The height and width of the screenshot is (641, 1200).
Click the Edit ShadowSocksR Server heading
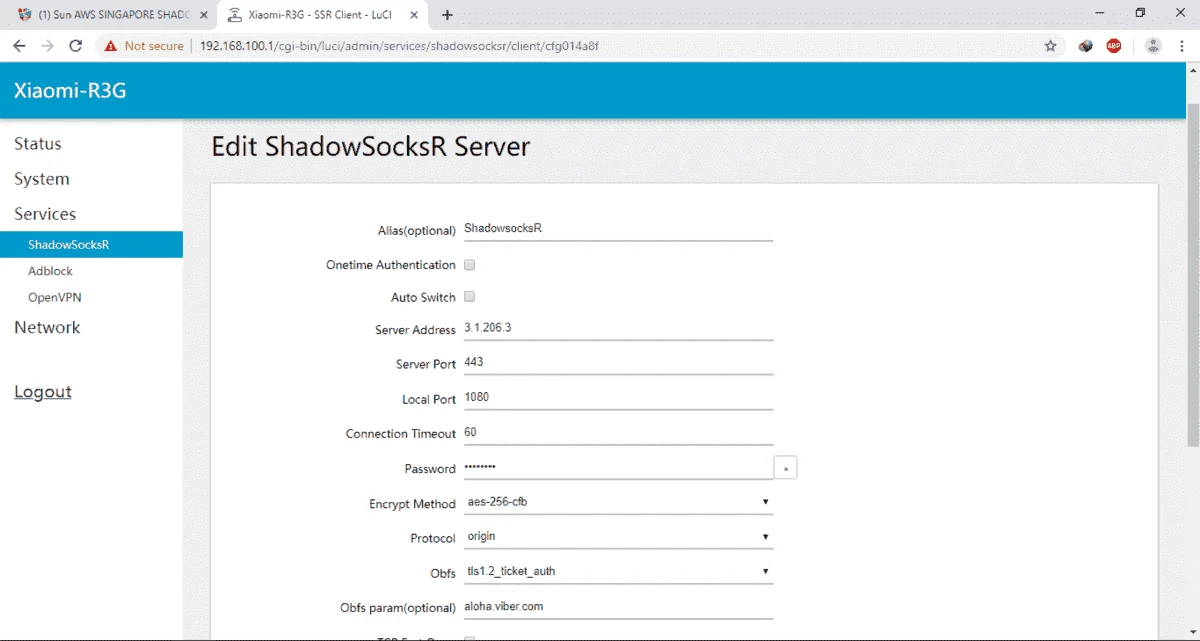[x=371, y=147]
